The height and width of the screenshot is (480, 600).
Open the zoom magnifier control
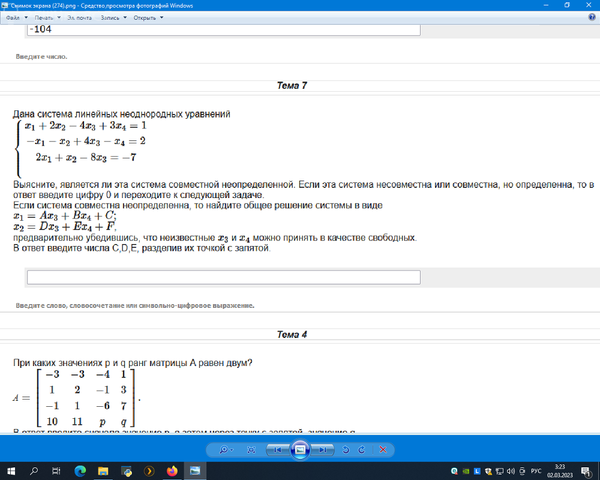tap(222, 450)
